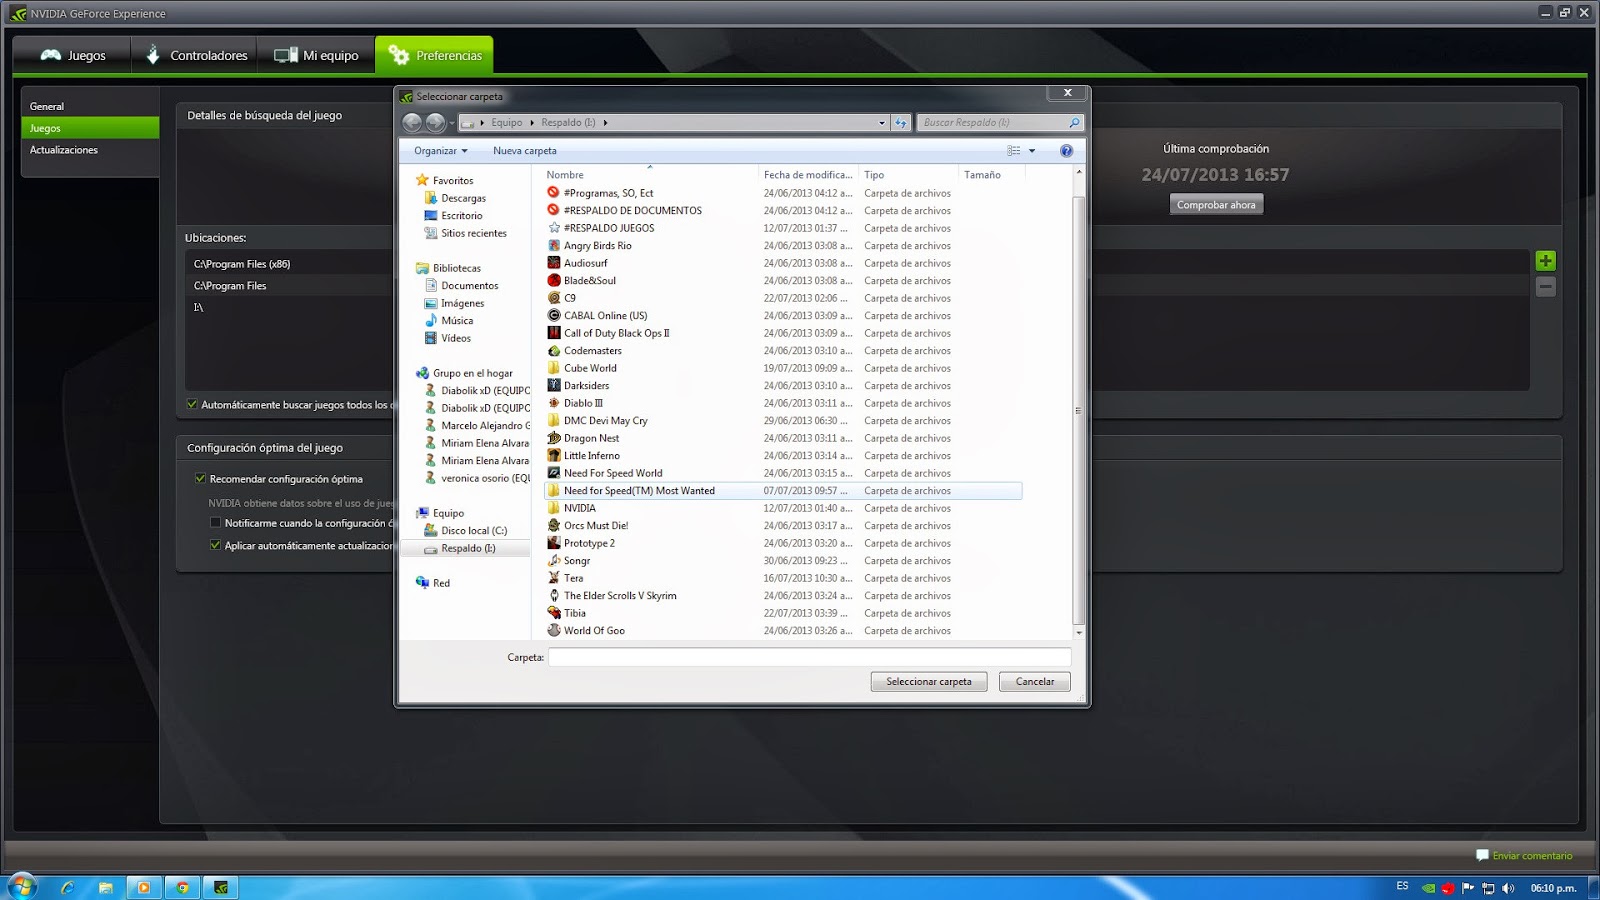The image size is (1600, 900).
Task: Open the Organizar dropdown menu
Action: (x=441, y=151)
